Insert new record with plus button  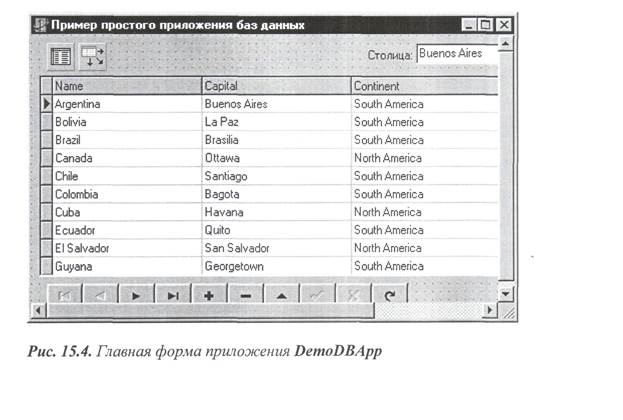pyautogui.click(x=209, y=295)
